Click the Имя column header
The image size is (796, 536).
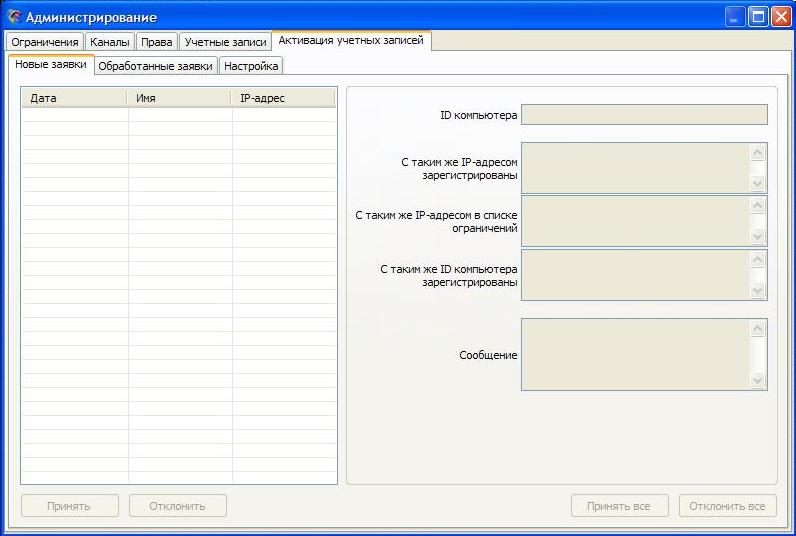(180, 98)
